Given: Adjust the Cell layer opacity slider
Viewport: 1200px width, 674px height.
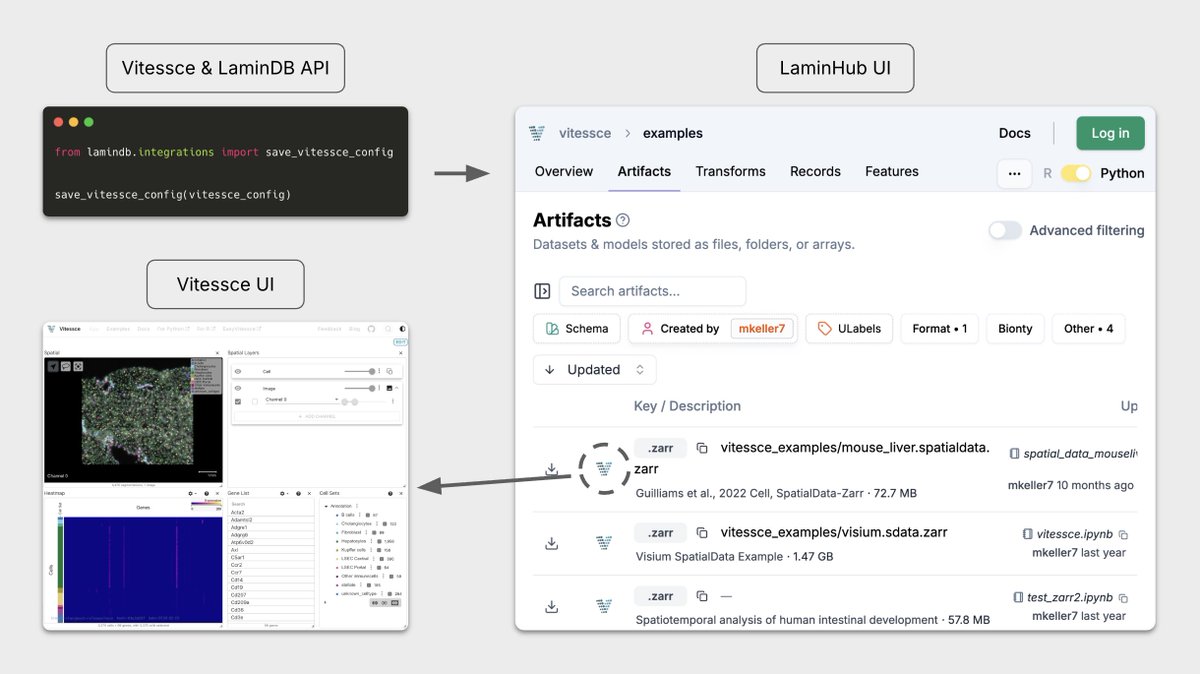Looking at the screenshot, I should click(359, 372).
